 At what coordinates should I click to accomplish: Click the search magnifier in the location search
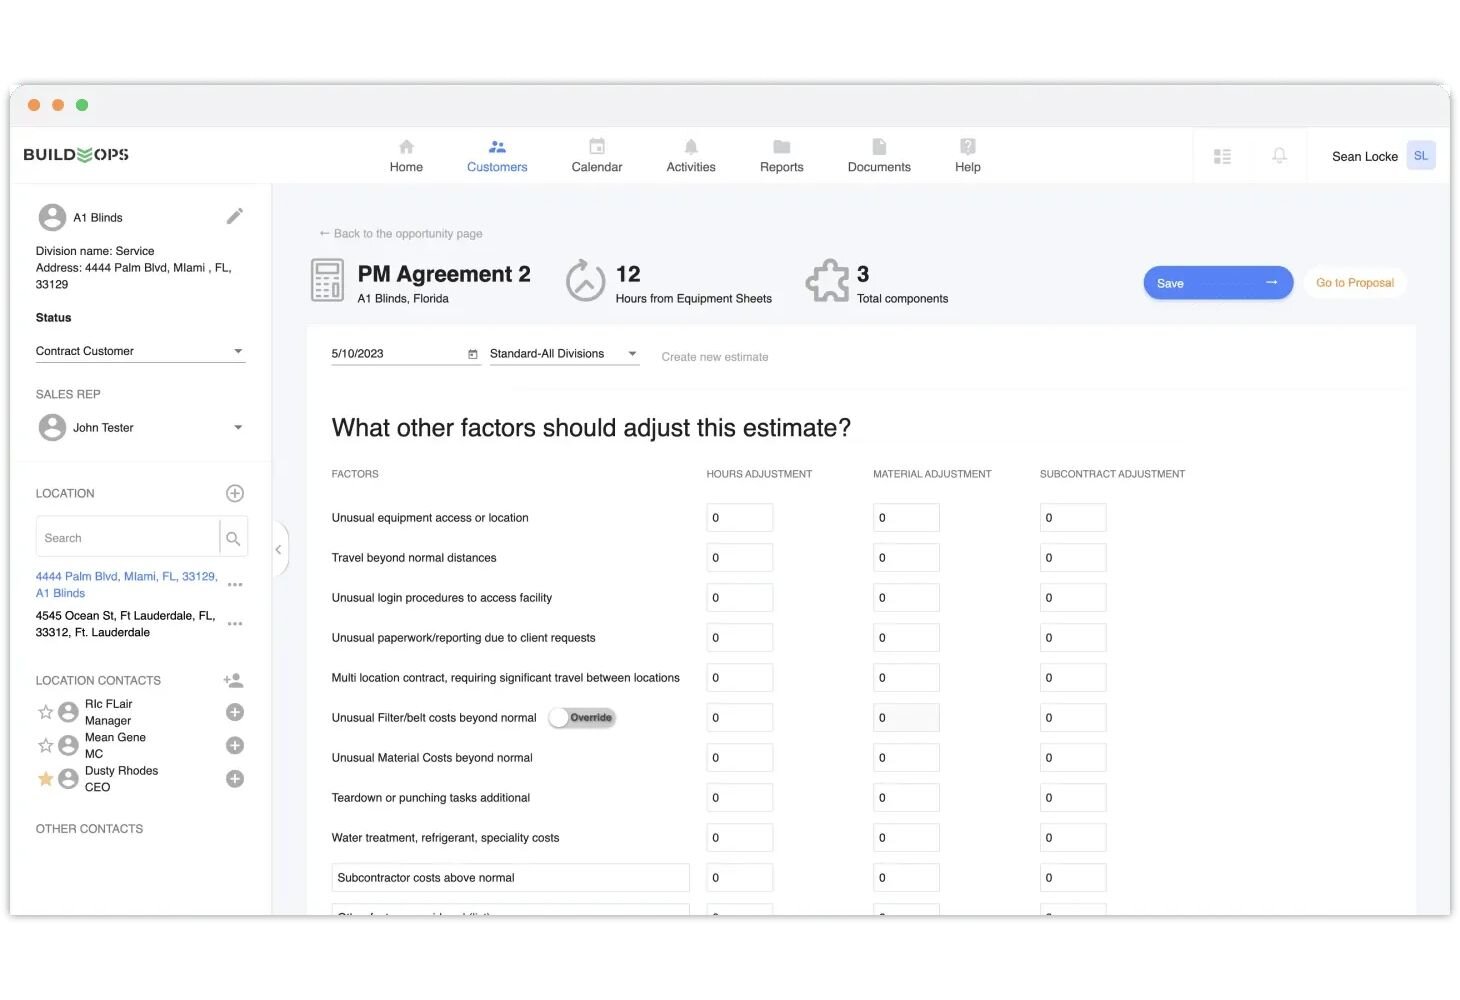click(233, 537)
